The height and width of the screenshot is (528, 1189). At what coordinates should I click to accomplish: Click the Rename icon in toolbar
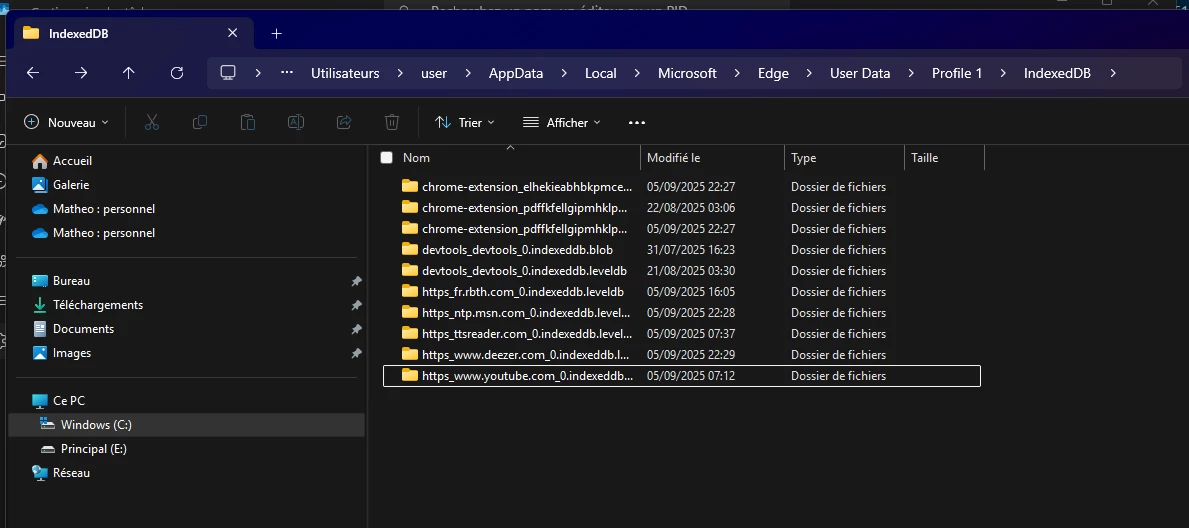click(x=296, y=122)
